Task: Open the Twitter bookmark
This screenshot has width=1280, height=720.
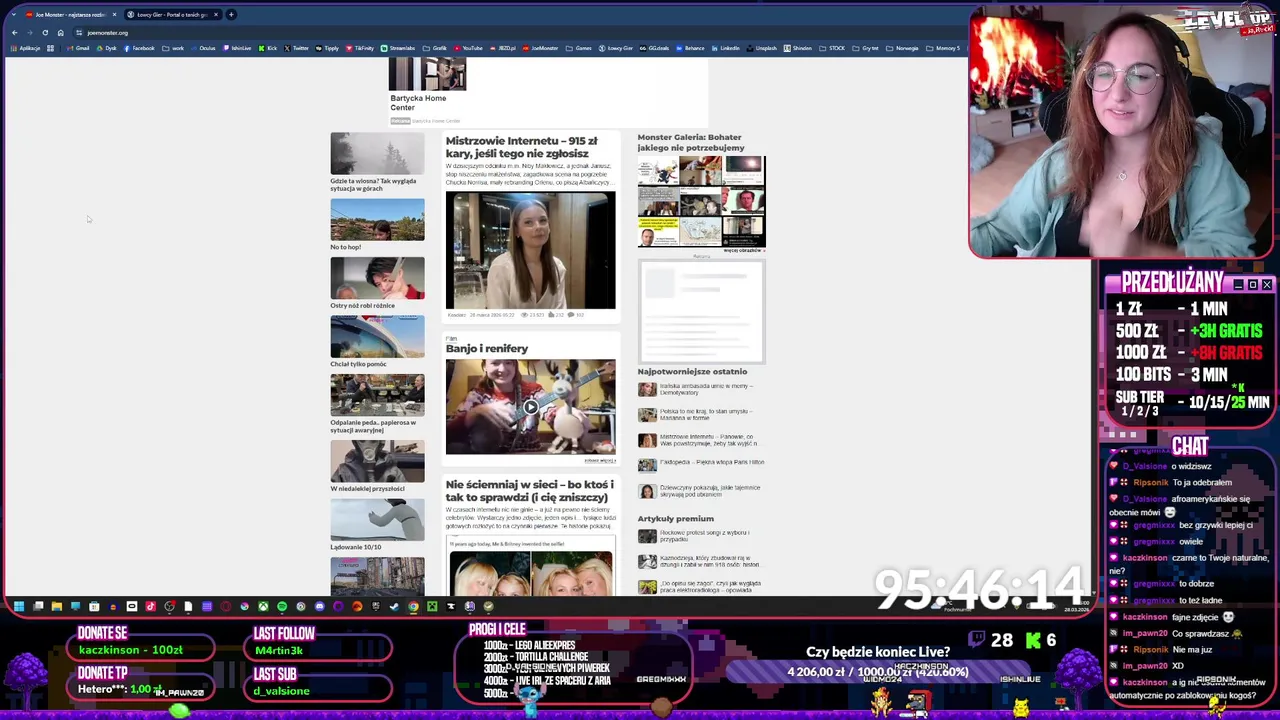Action: [296, 48]
